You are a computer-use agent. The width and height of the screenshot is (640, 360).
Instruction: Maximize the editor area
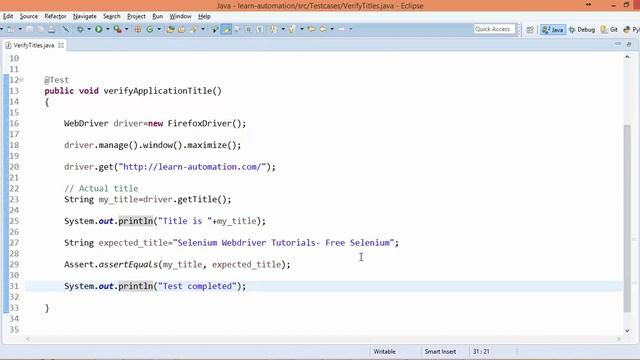pos(629,44)
